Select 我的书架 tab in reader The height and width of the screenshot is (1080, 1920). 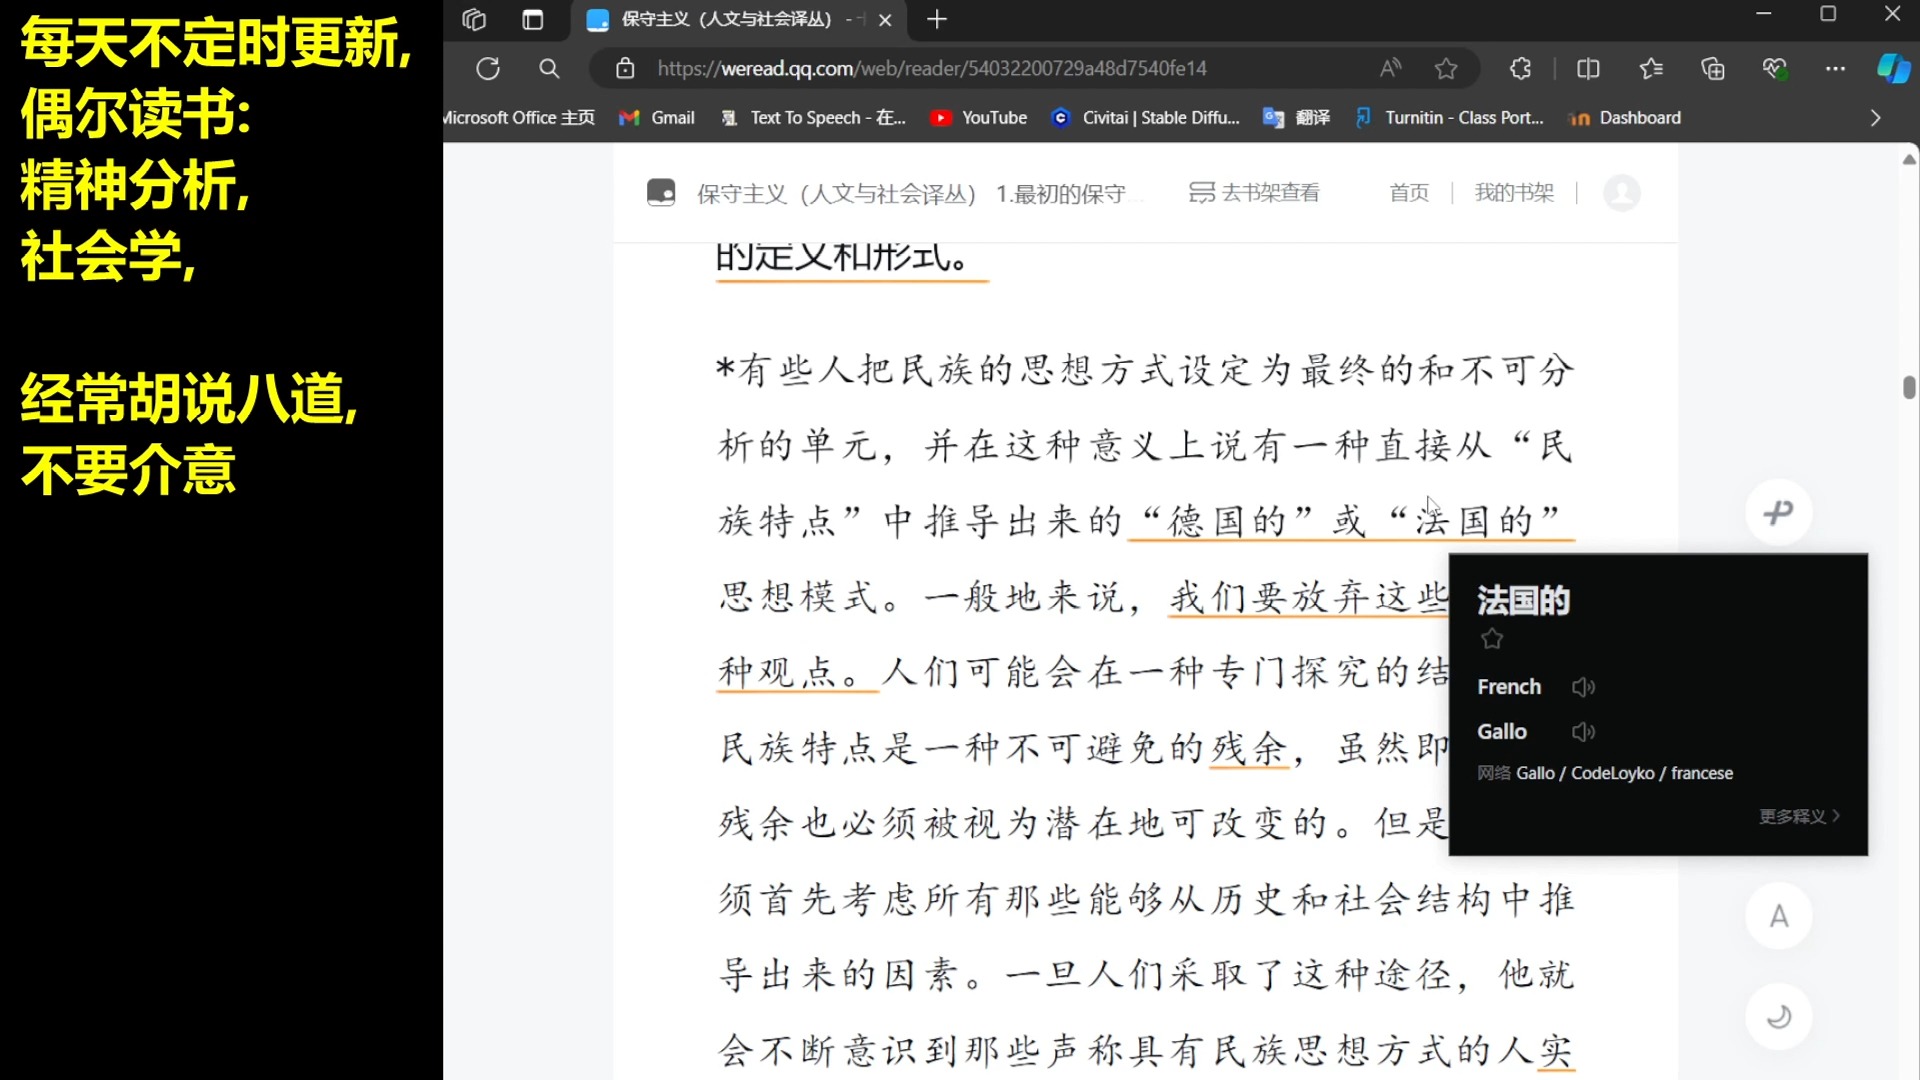[1513, 193]
